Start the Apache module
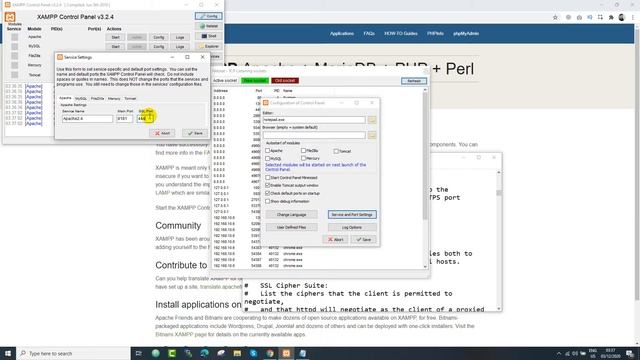This screenshot has width=640, height=360. tap(116, 37)
